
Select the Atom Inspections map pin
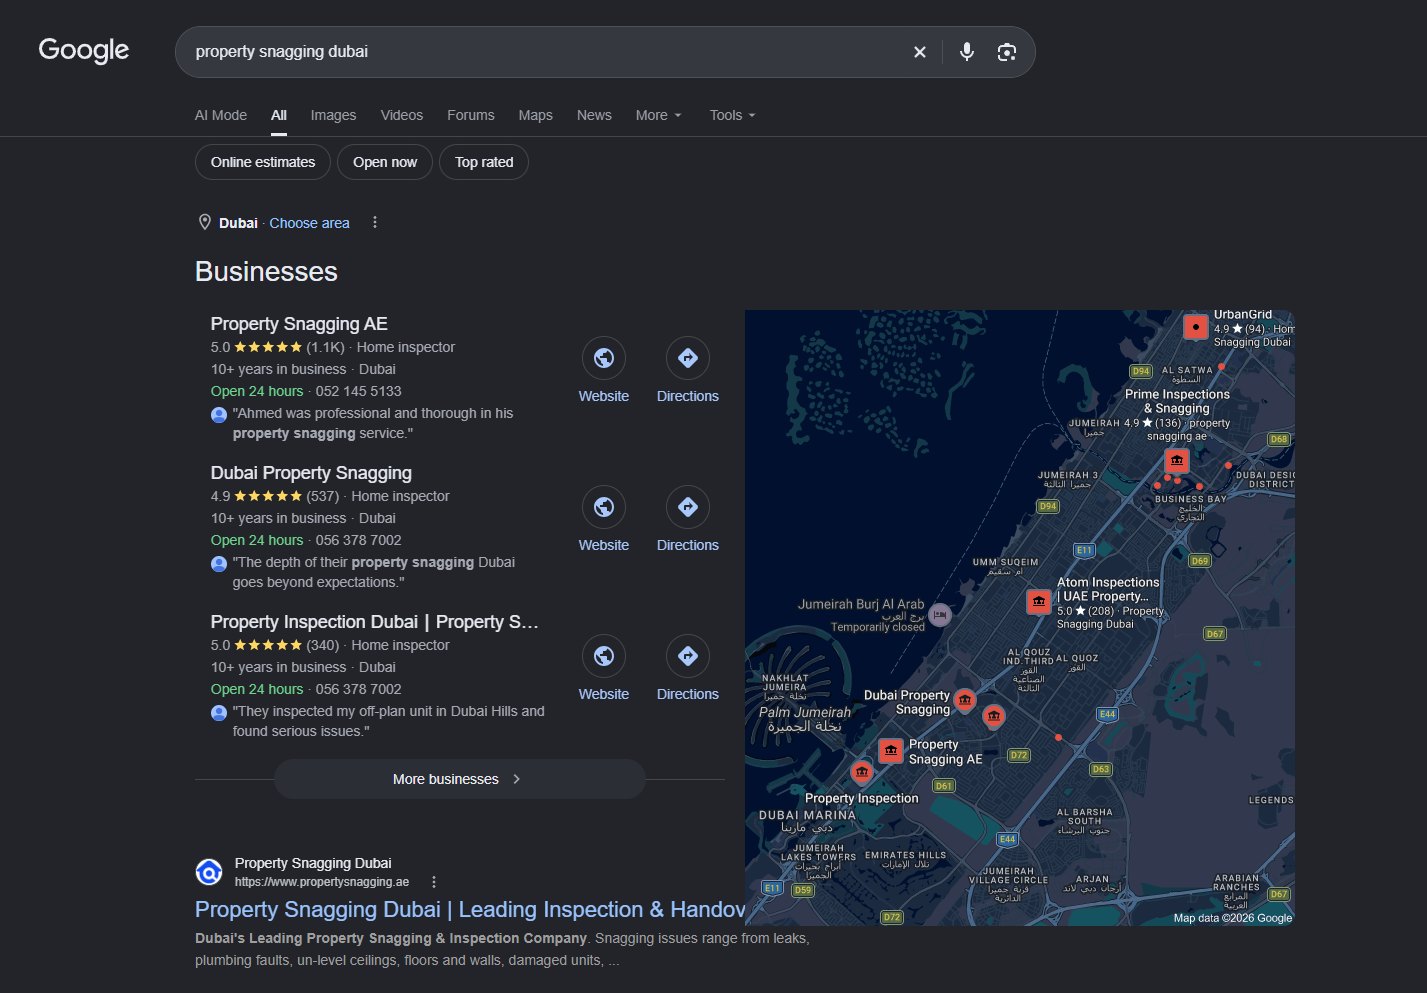pyautogui.click(x=1039, y=601)
